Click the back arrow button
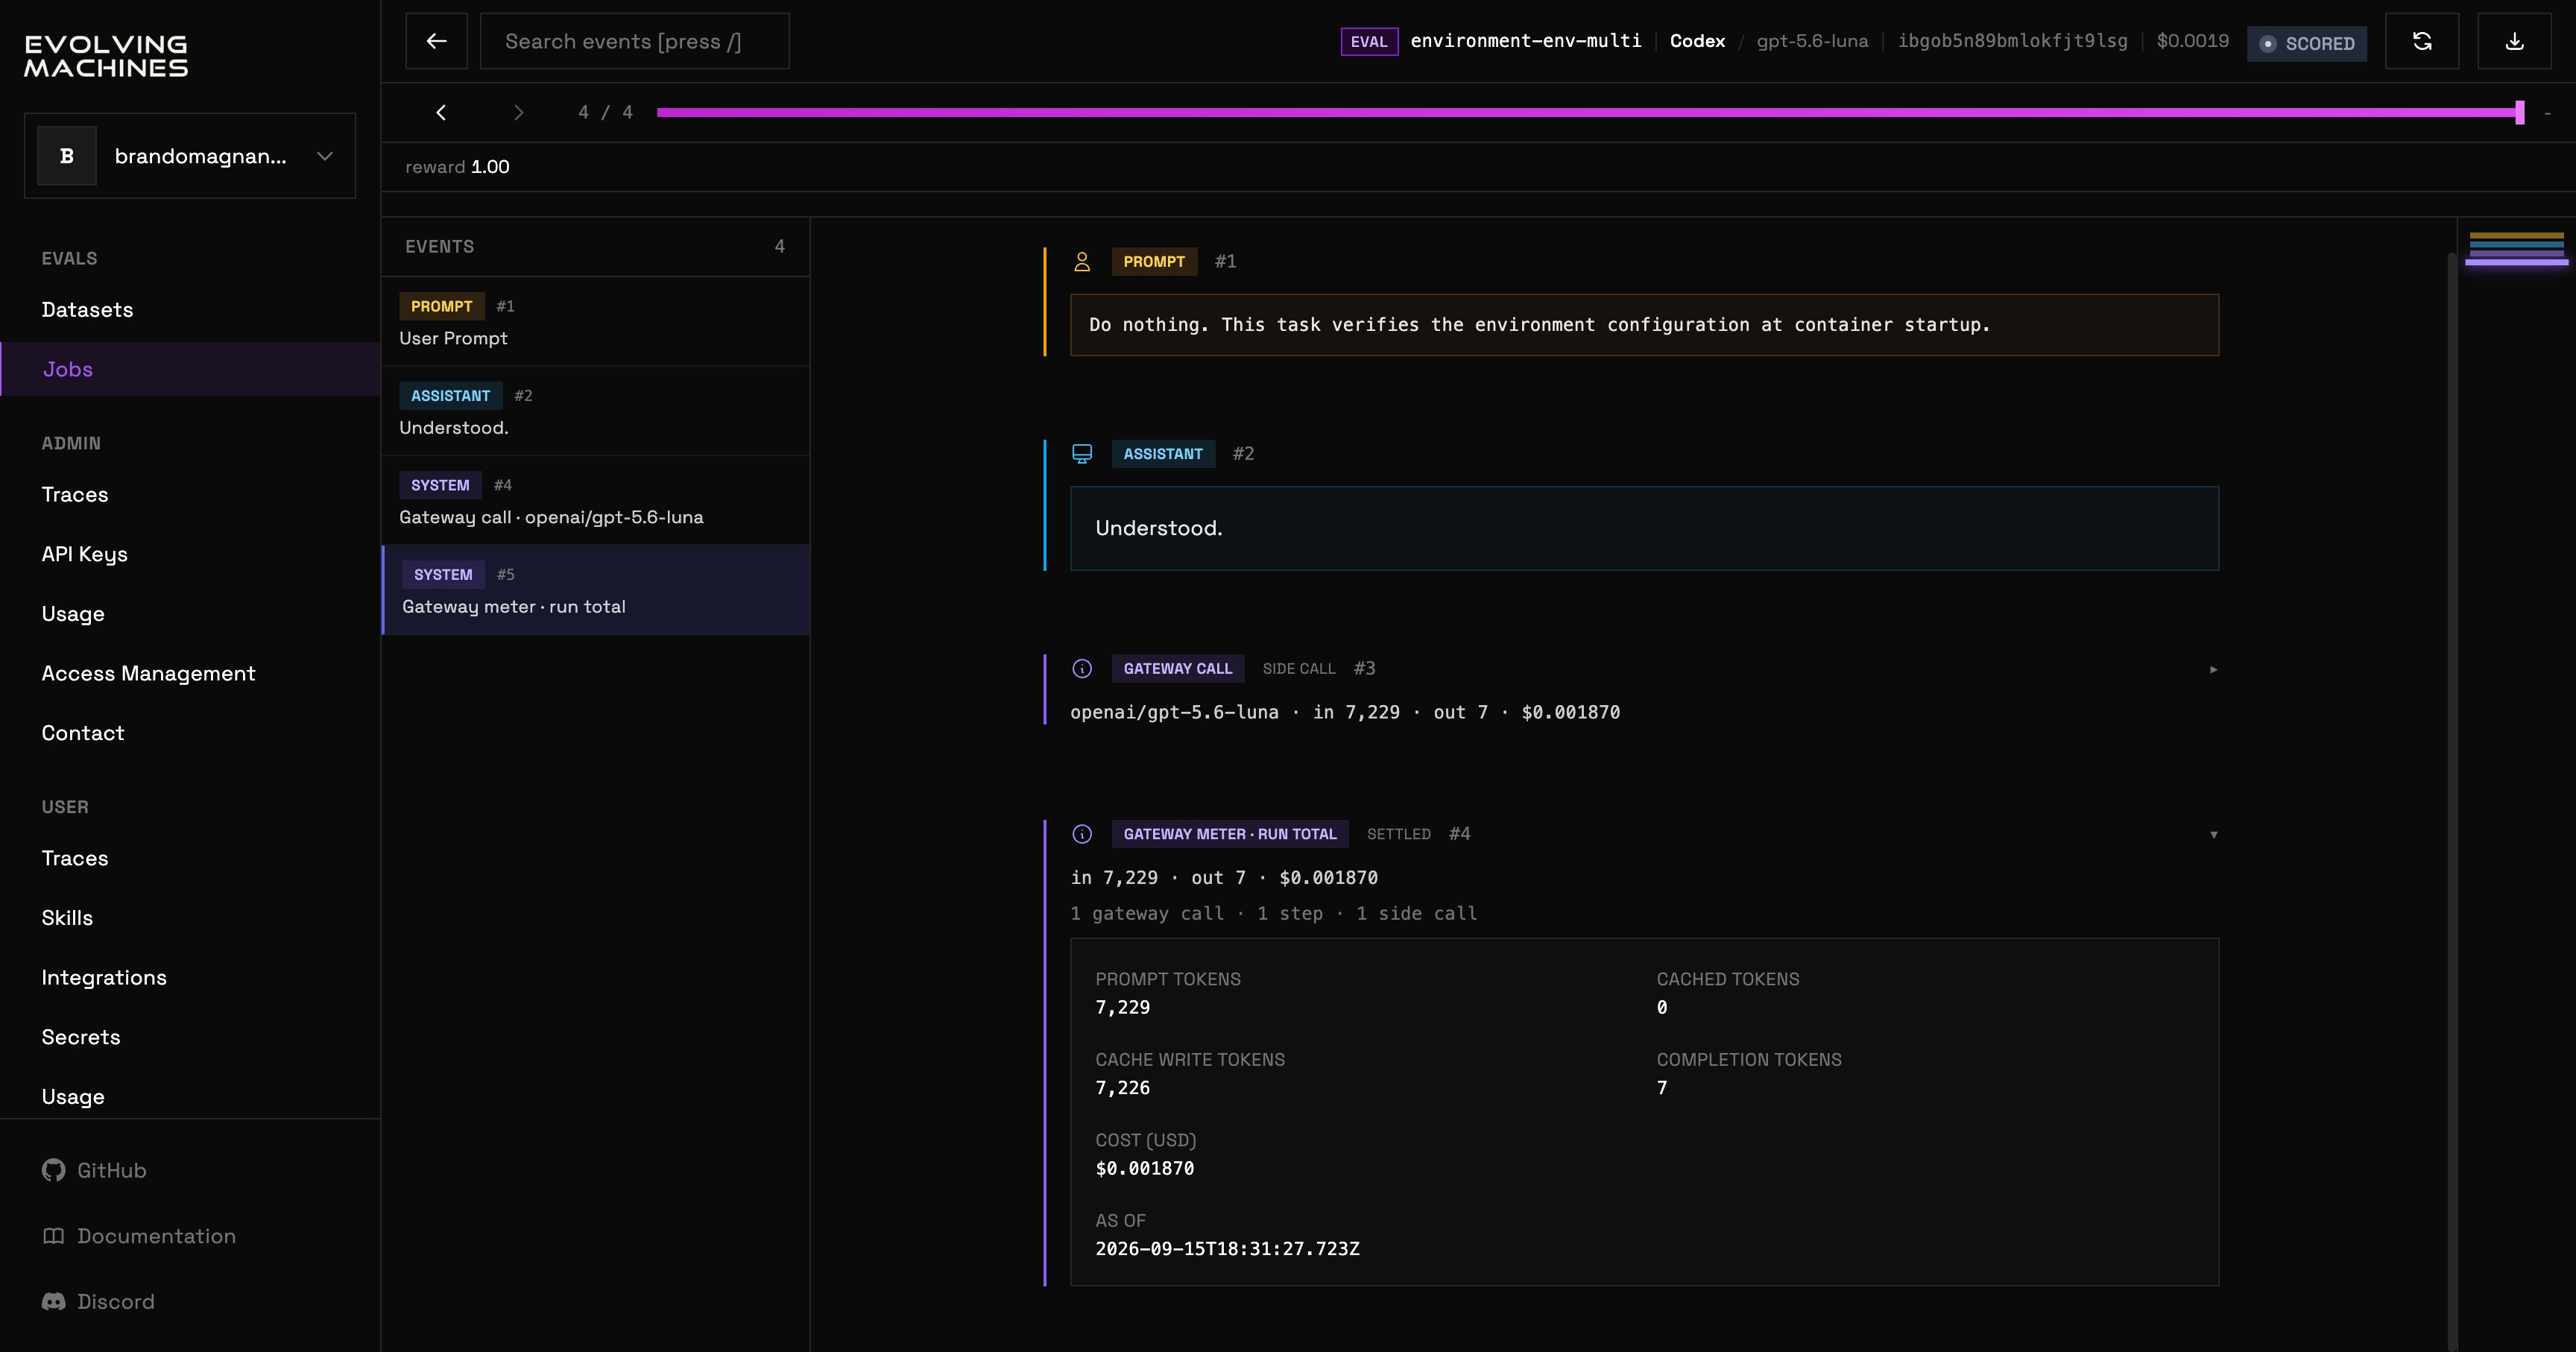2576x1352 pixels. [436, 41]
